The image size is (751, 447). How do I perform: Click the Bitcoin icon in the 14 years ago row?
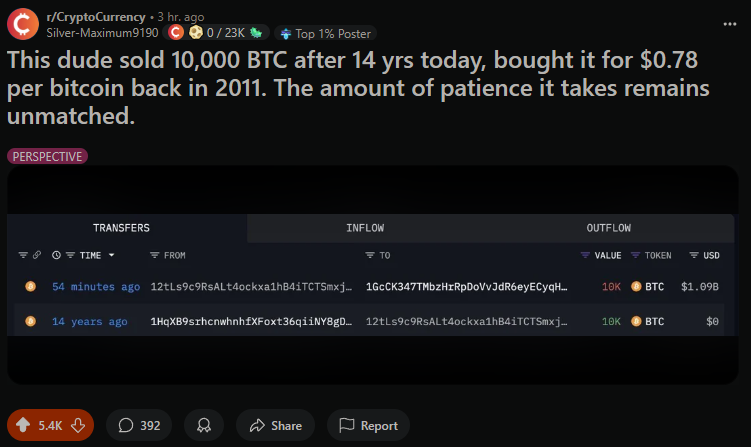coord(30,321)
